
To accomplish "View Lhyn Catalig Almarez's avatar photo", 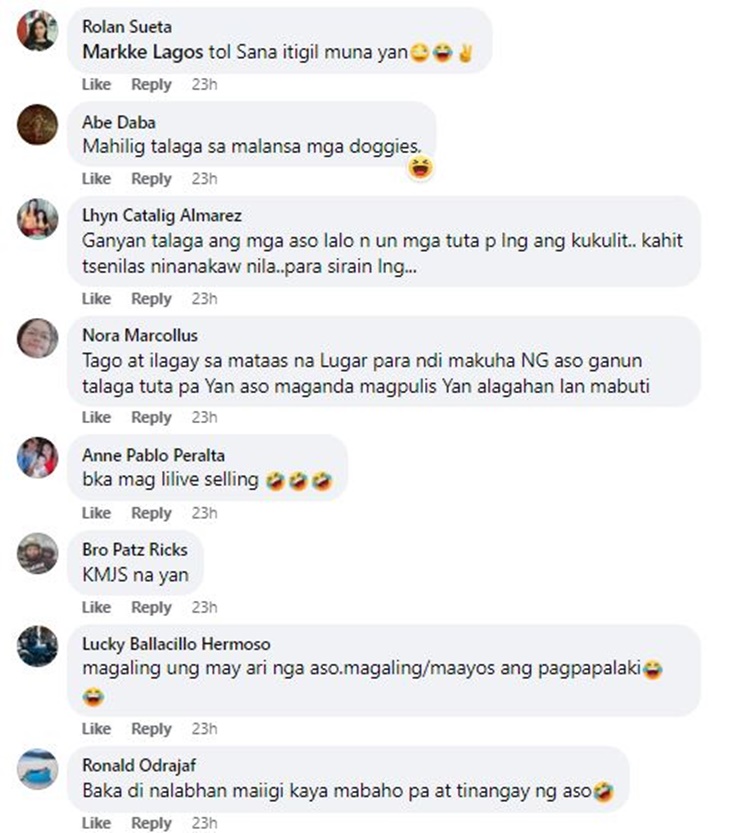I will click(37, 218).
